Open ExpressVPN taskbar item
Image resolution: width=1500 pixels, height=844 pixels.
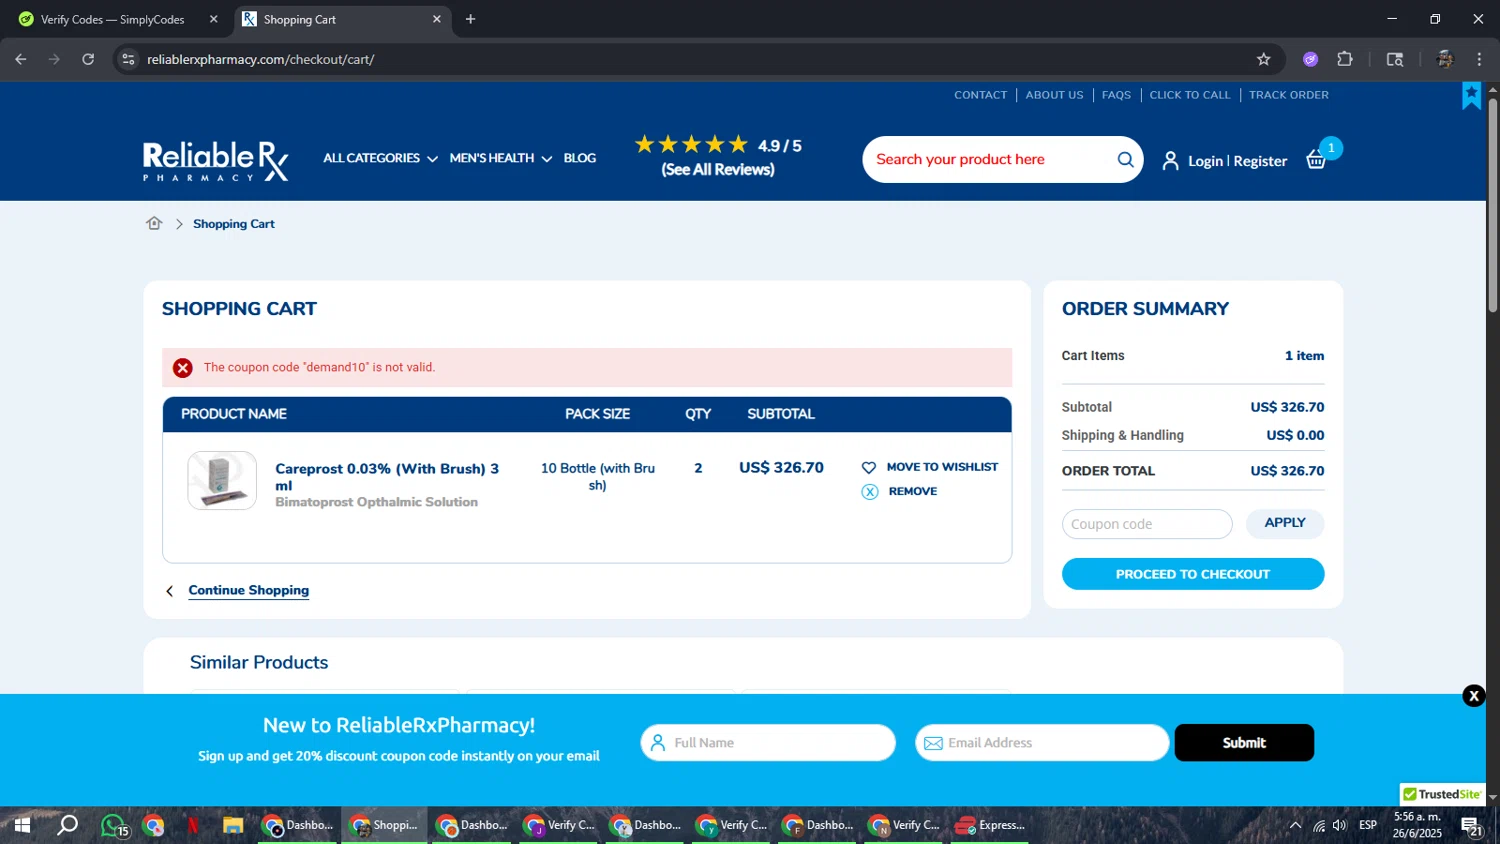tap(990, 825)
